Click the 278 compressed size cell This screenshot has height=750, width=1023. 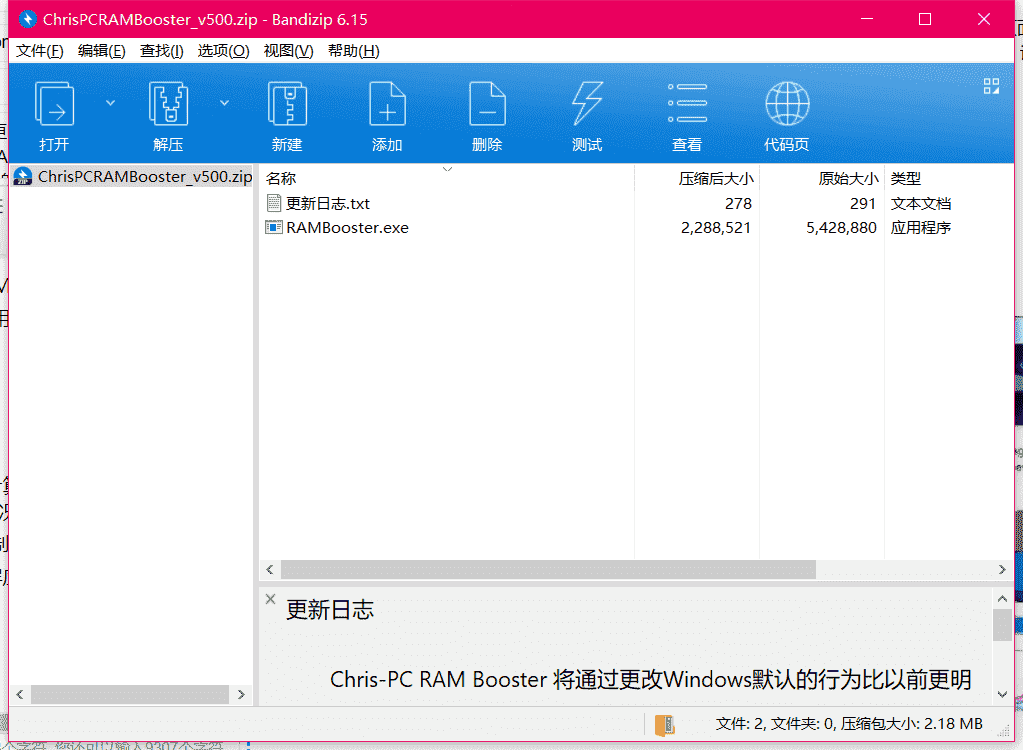coord(738,203)
